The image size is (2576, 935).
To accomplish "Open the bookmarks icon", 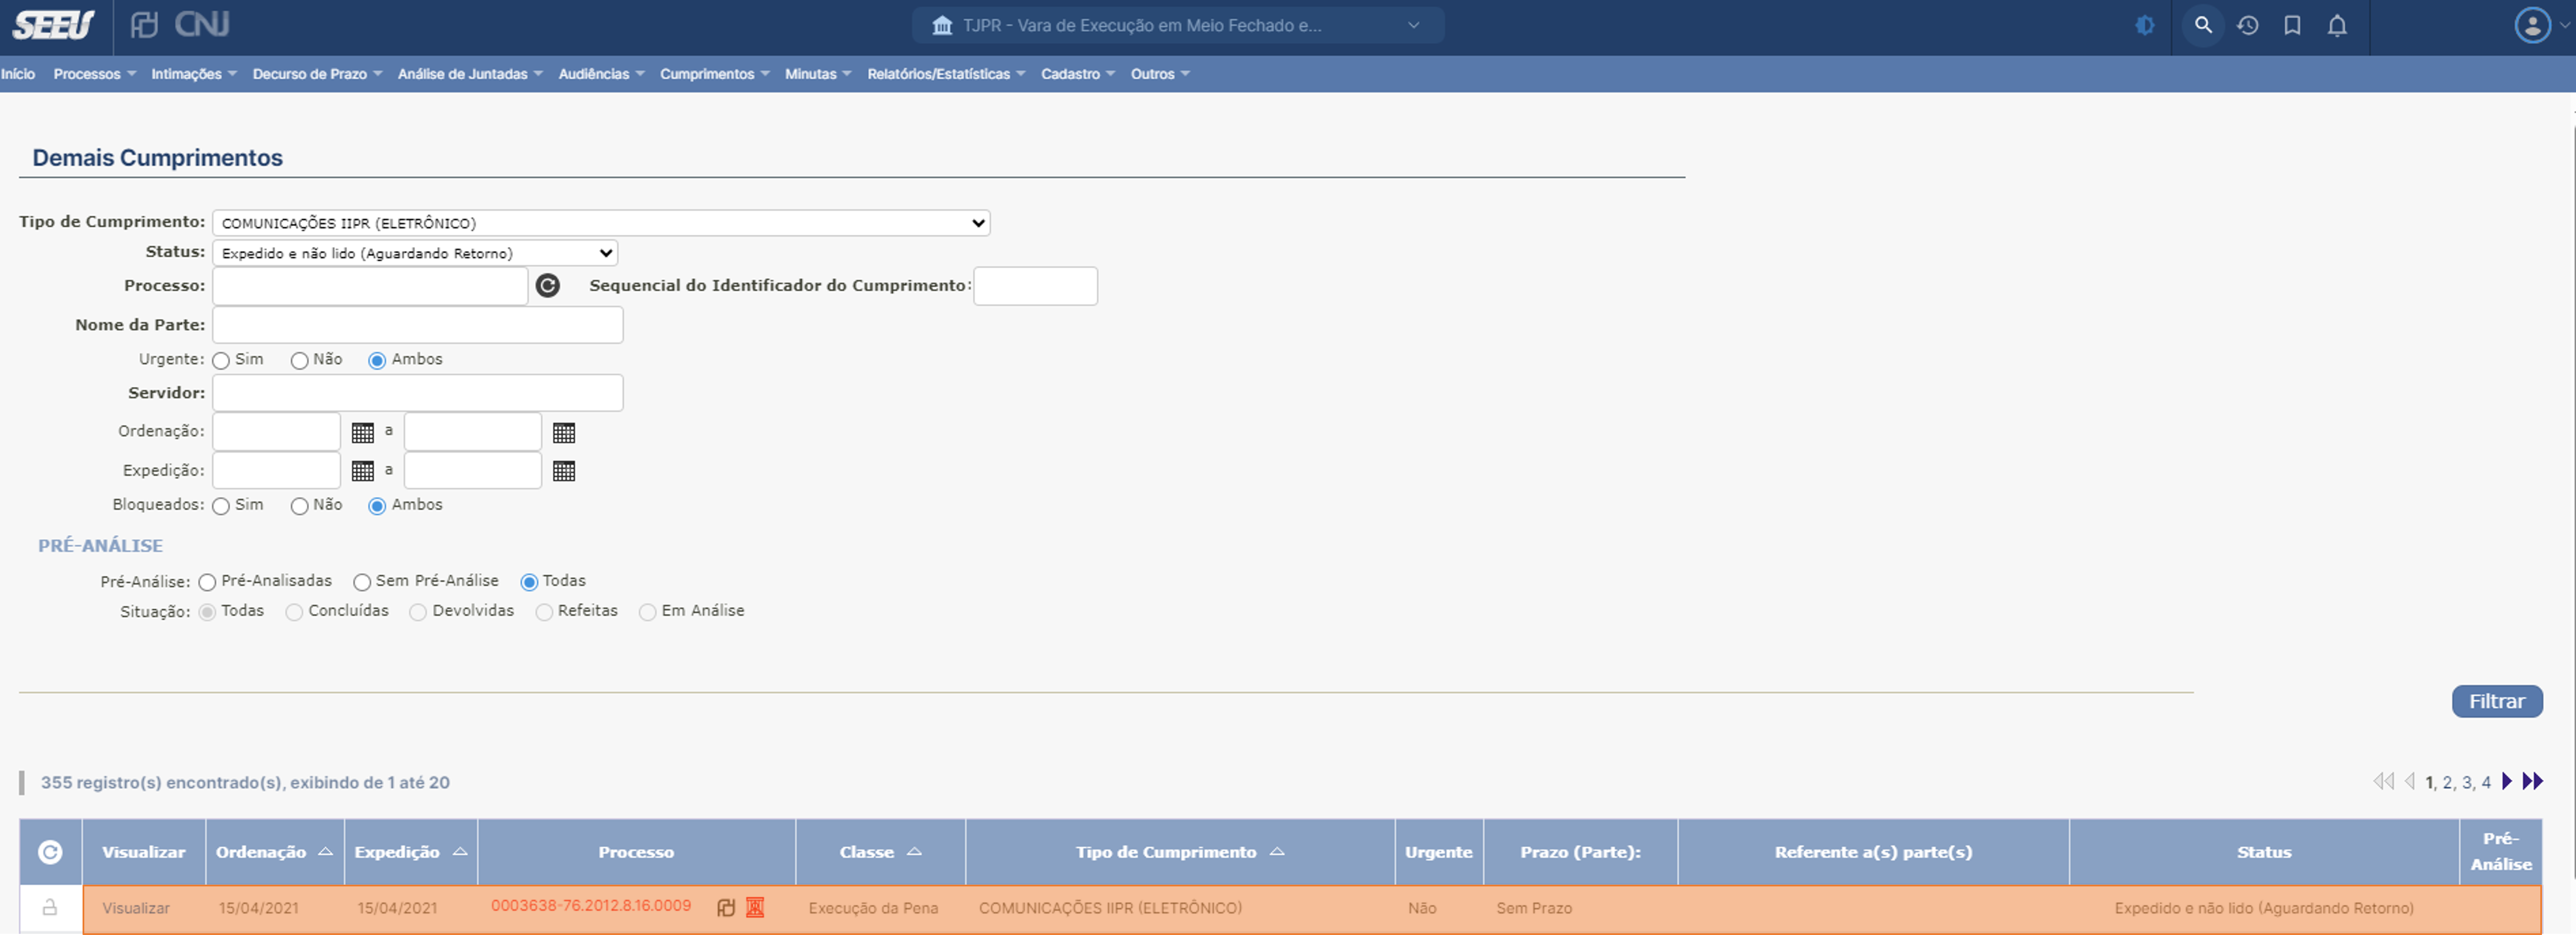I will pyautogui.click(x=2293, y=26).
